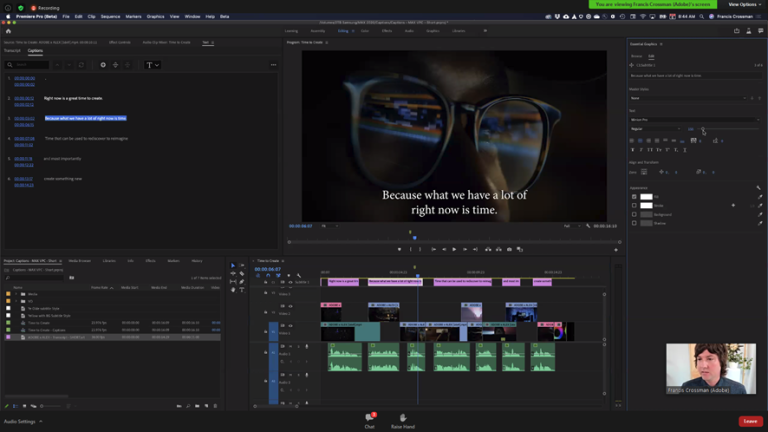Enable the Stroke checkbox in Appearance
Viewport: 768px width, 432px height.
pos(634,206)
